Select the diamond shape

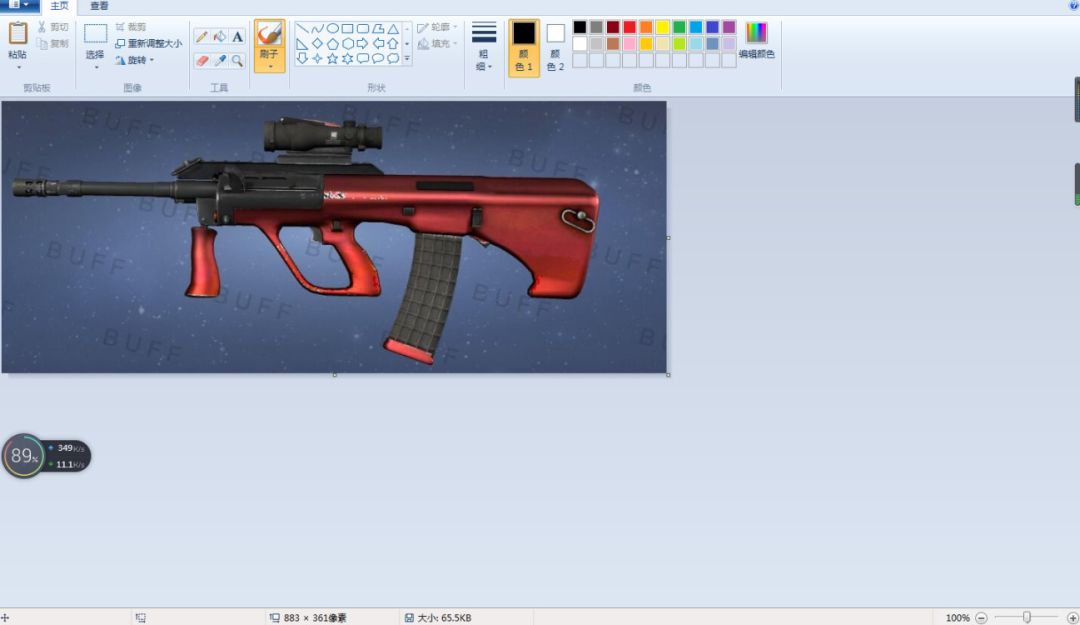coord(317,43)
